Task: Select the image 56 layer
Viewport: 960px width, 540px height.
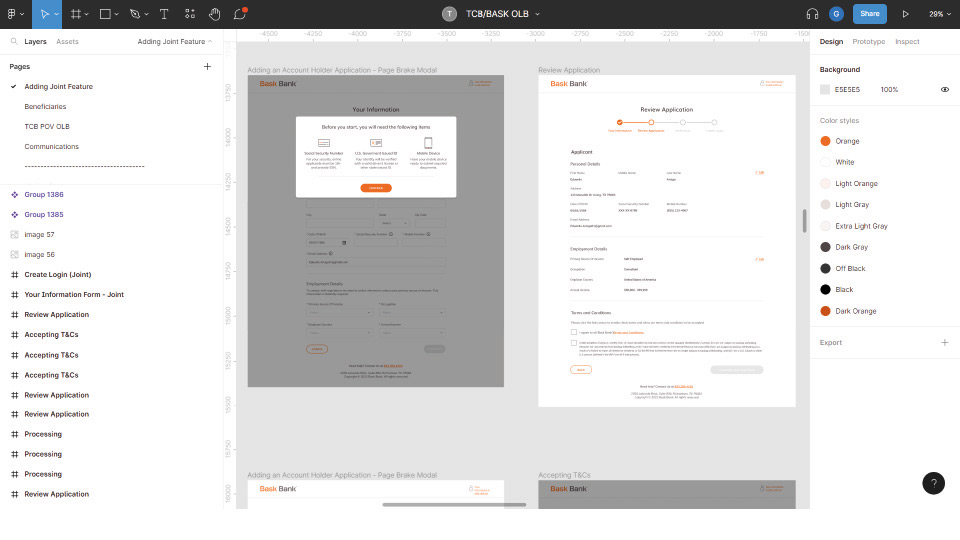Action: 39,255
